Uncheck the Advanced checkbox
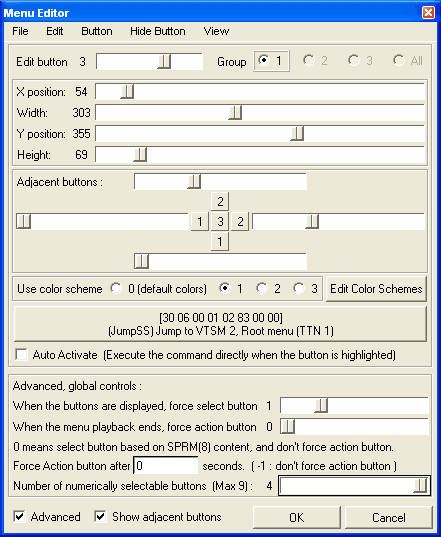 [x=19, y=516]
